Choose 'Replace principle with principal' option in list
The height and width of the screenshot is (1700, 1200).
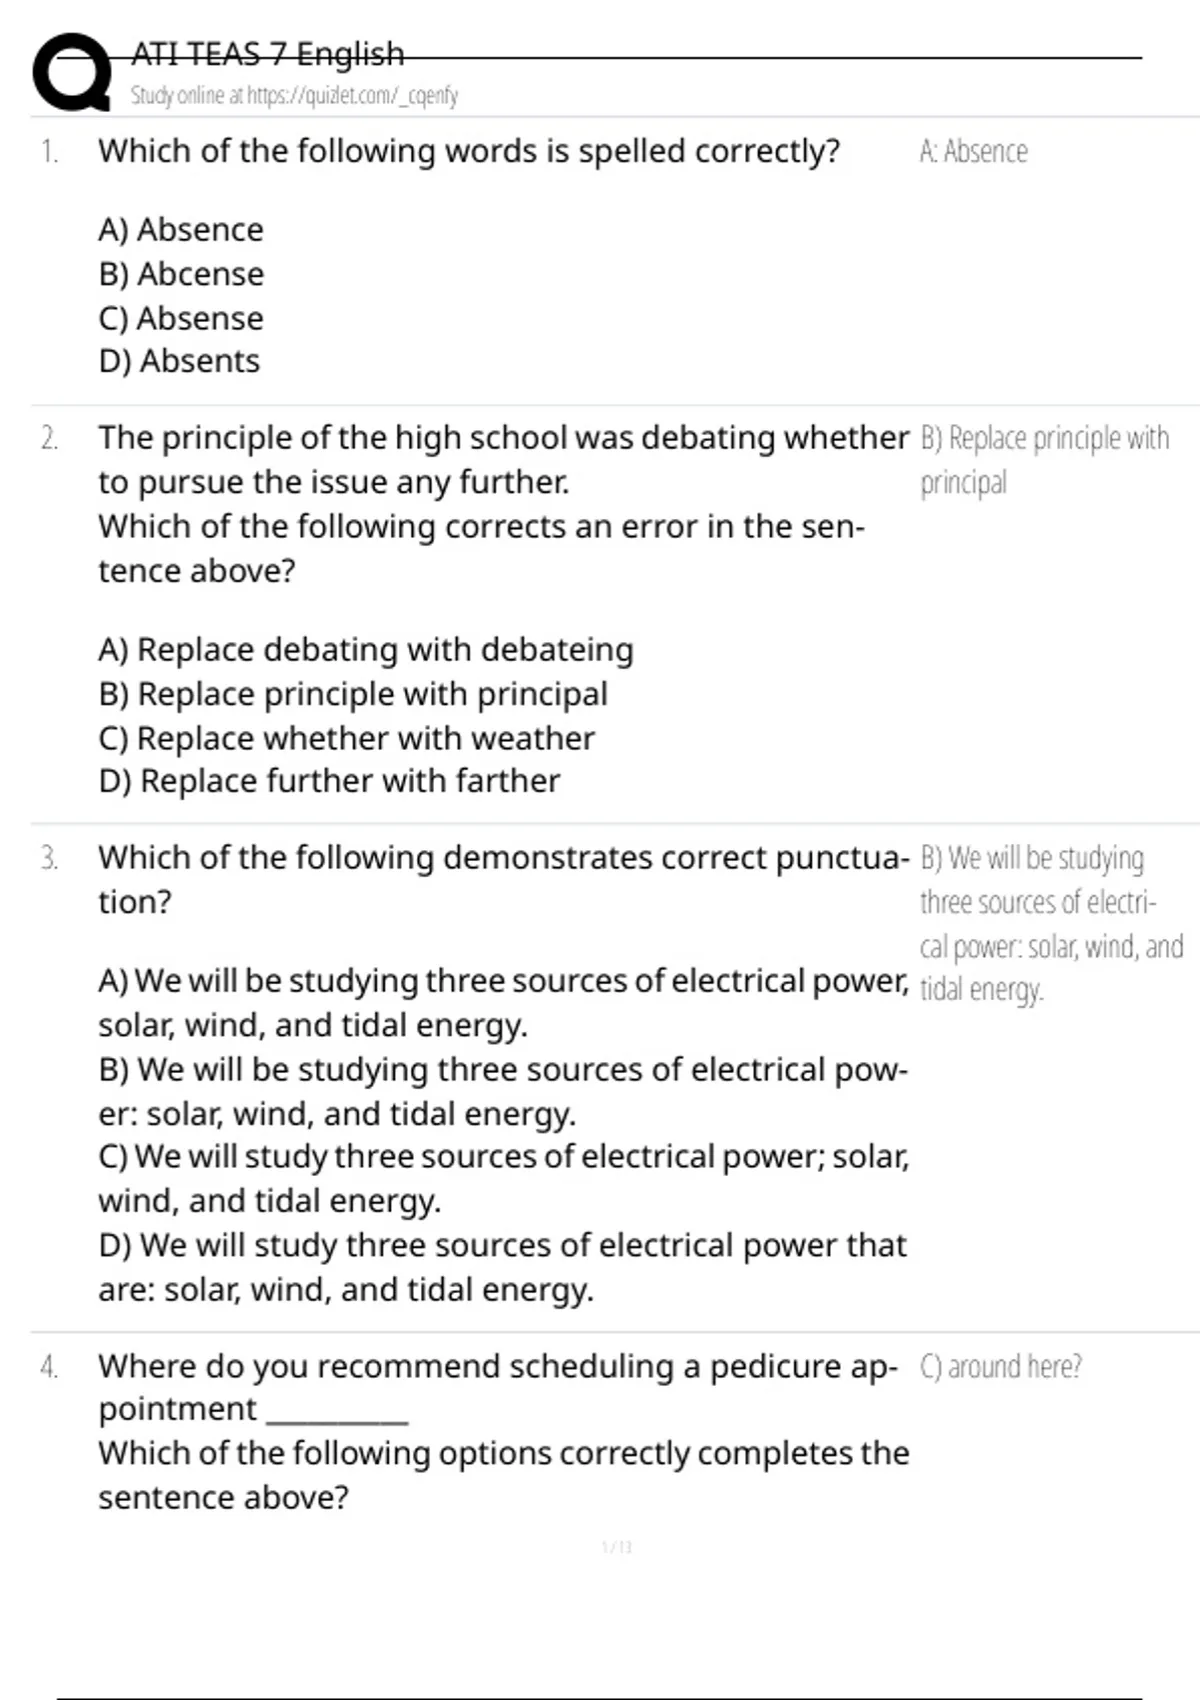point(353,694)
